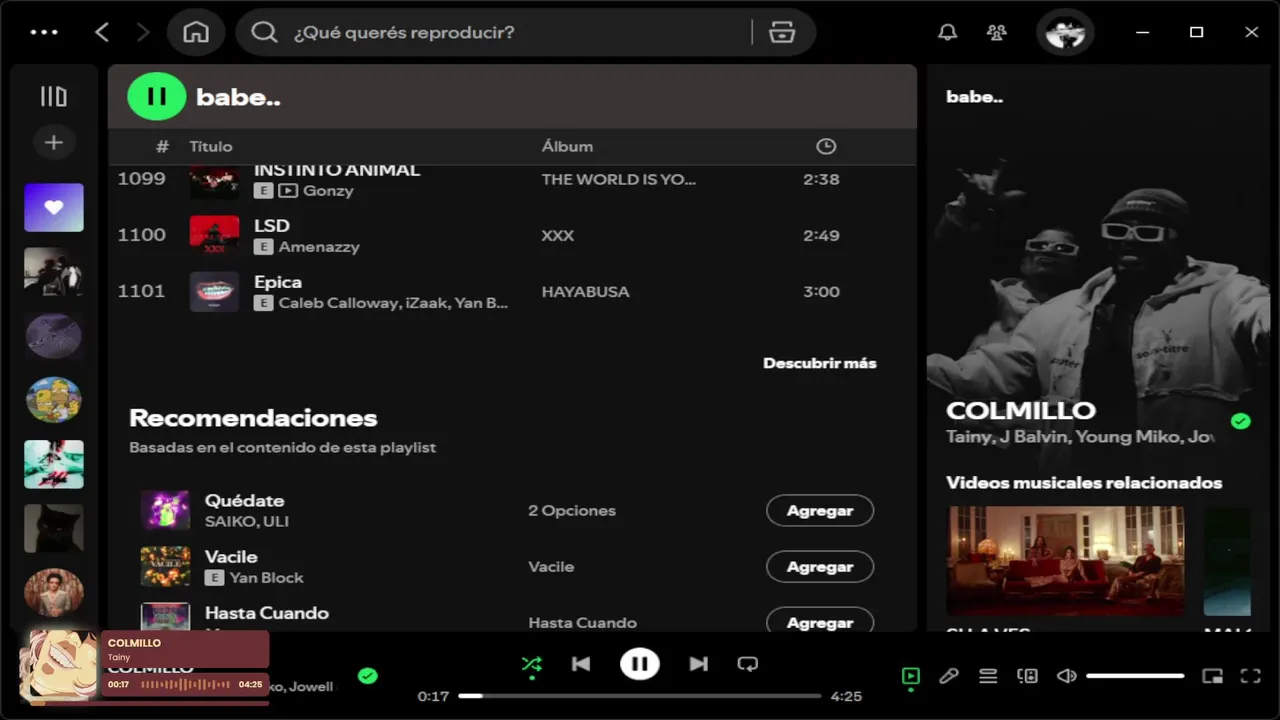Open the friend activity icon
The height and width of the screenshot is (720, 1280).
click(x=996, y=32)
